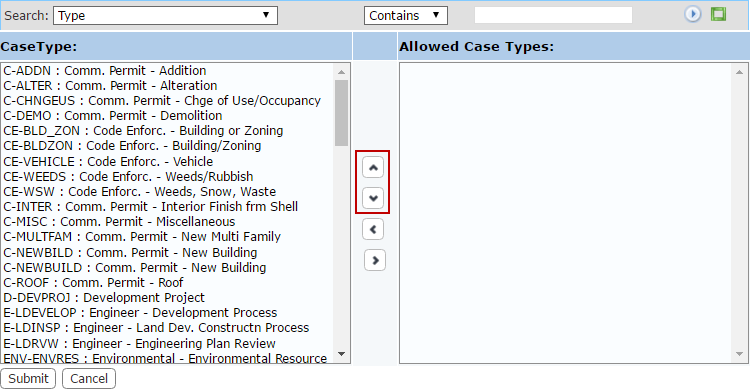The height and width of the screenshot is (389, 750).
Task: Click Allowed Case Types scrollbar down arrow
Action: tap(739, 354)
